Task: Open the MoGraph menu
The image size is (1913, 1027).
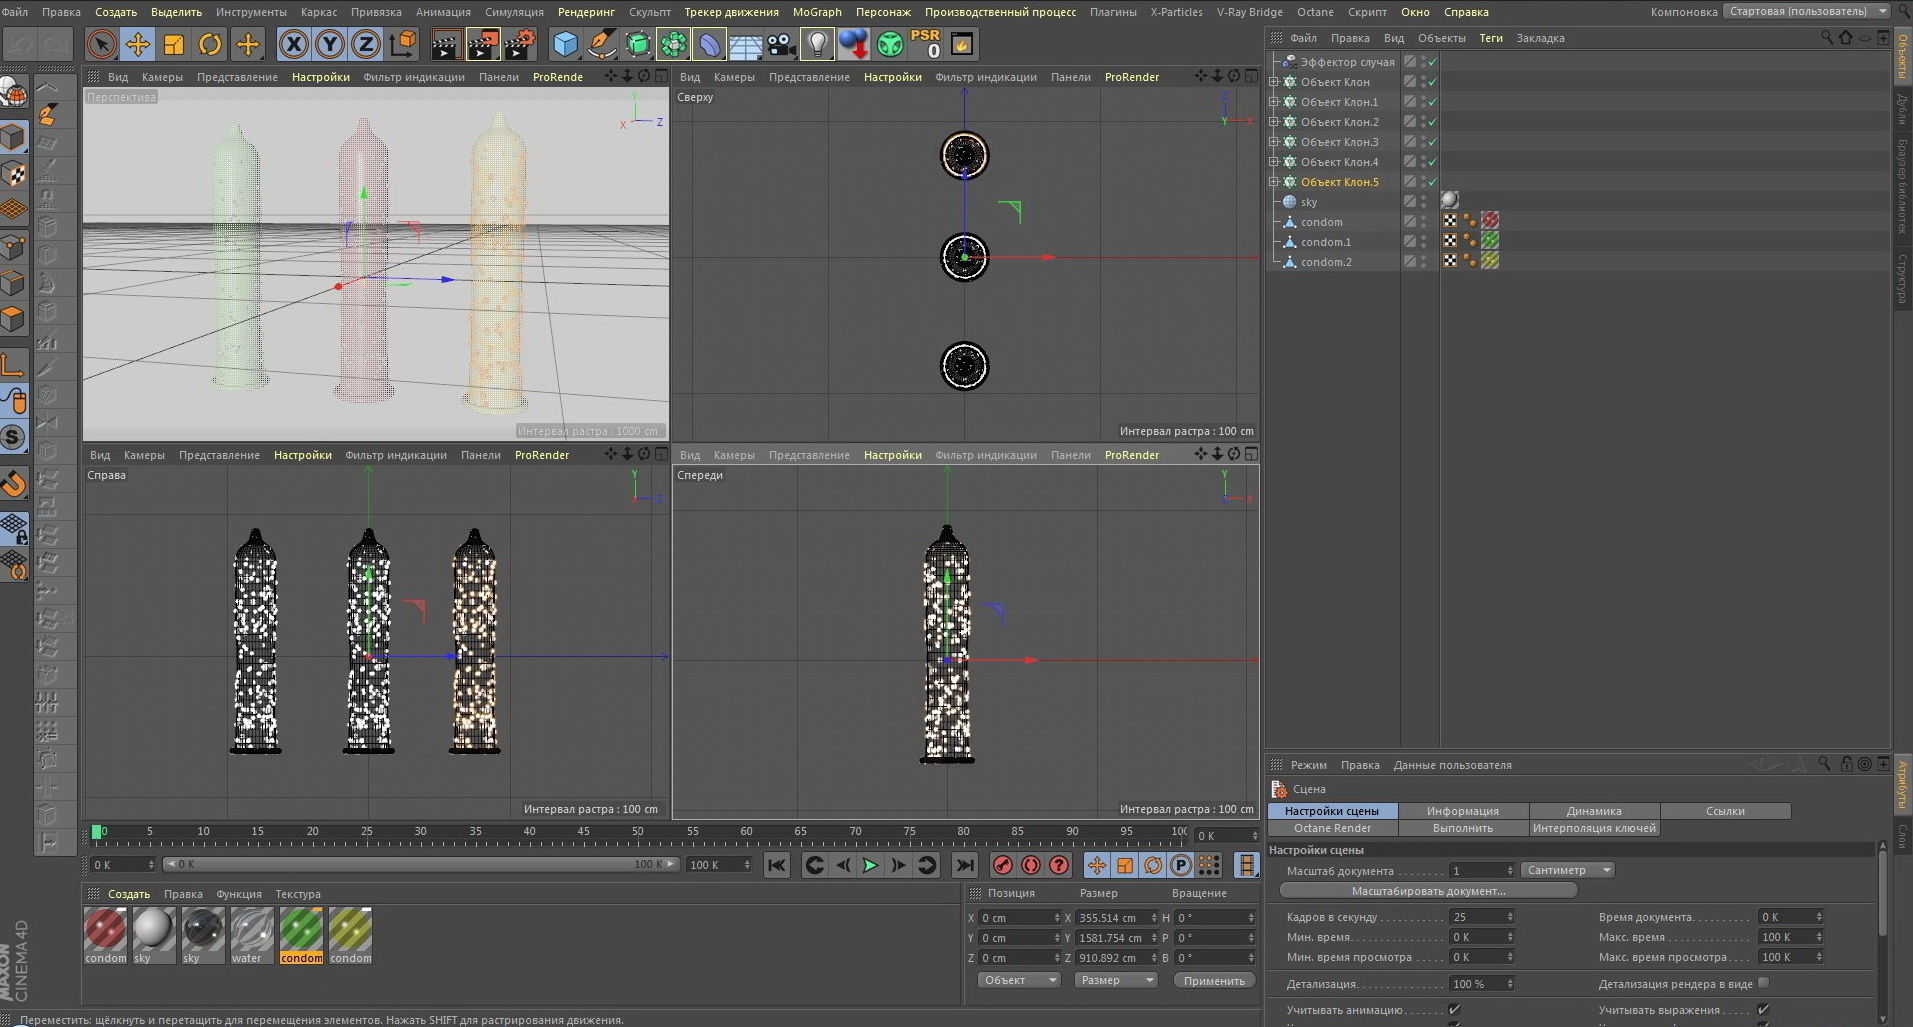Action: 817,12
